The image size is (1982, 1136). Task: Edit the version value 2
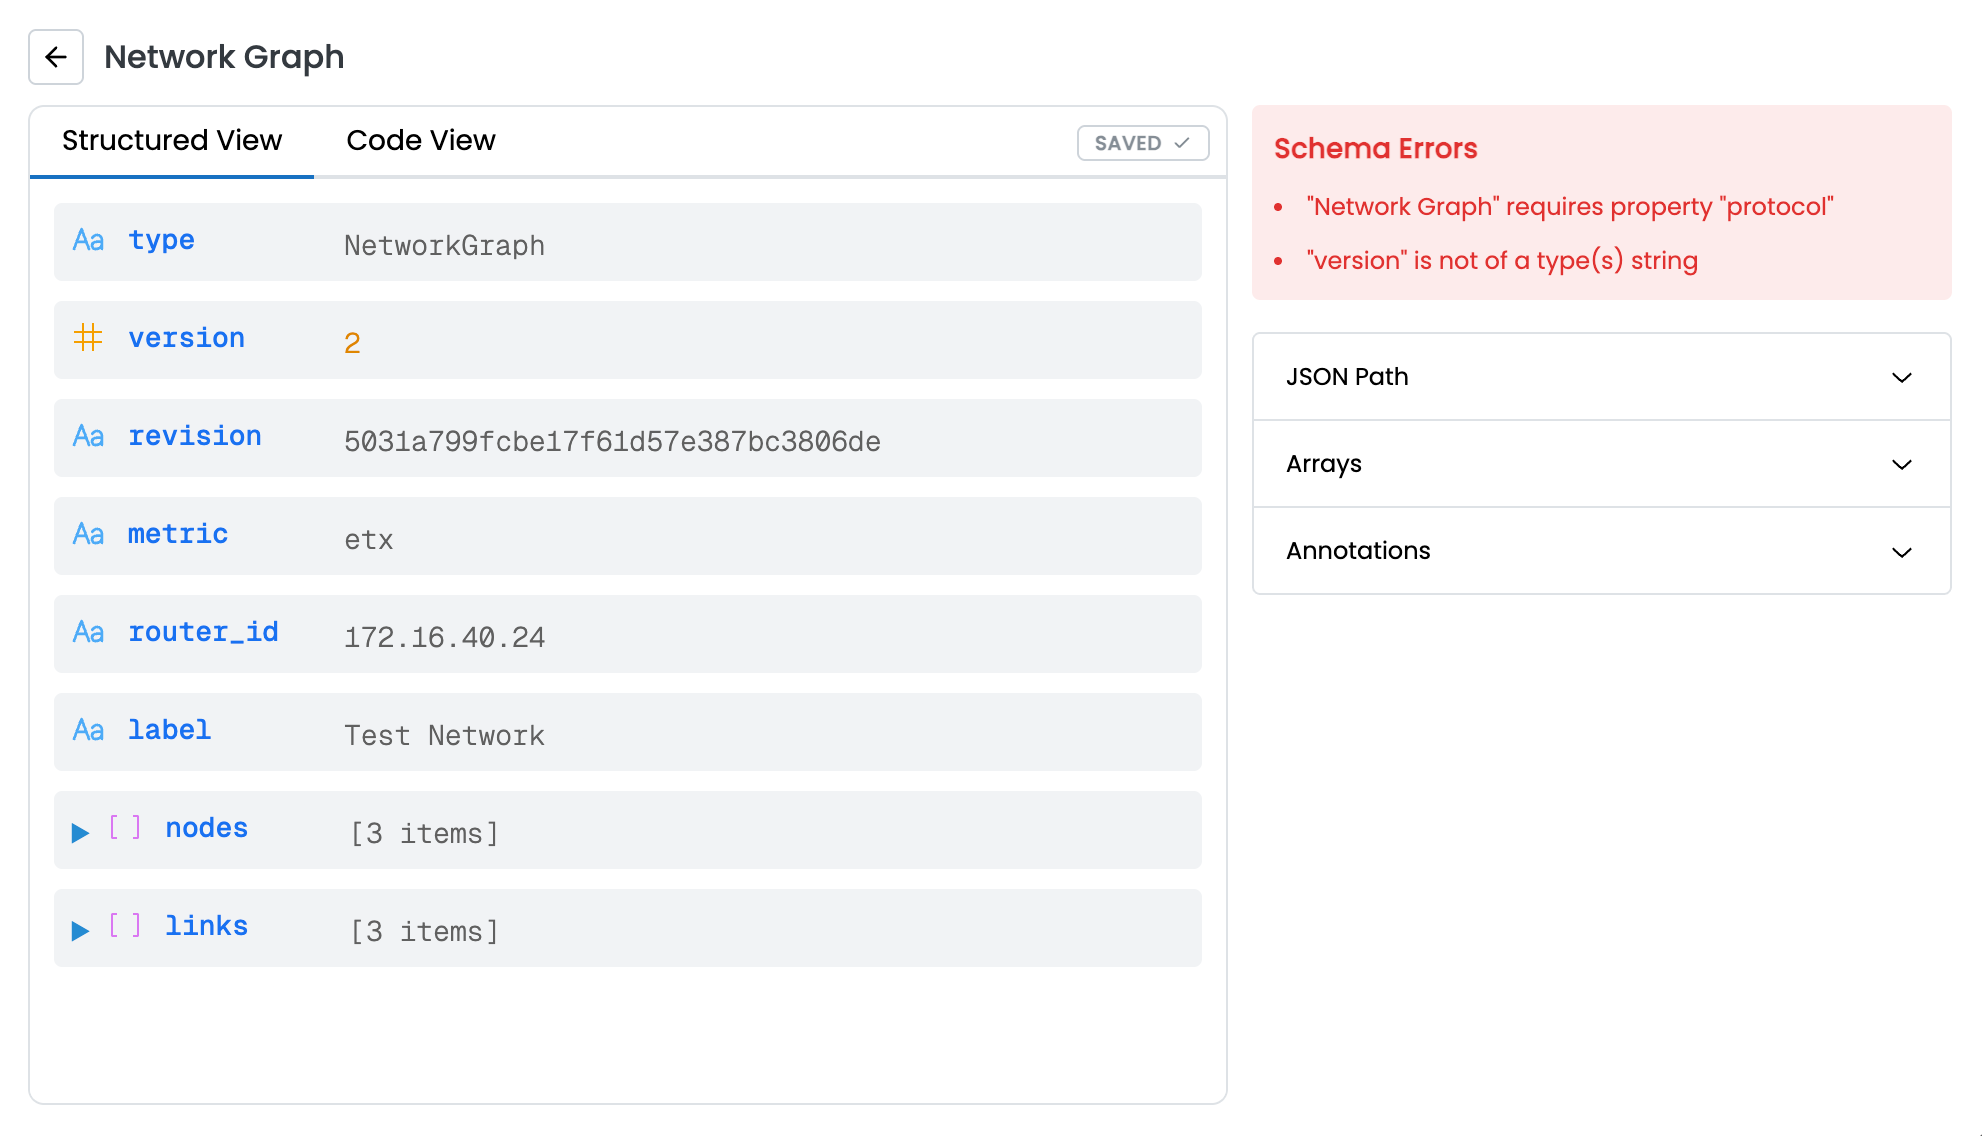352,343
